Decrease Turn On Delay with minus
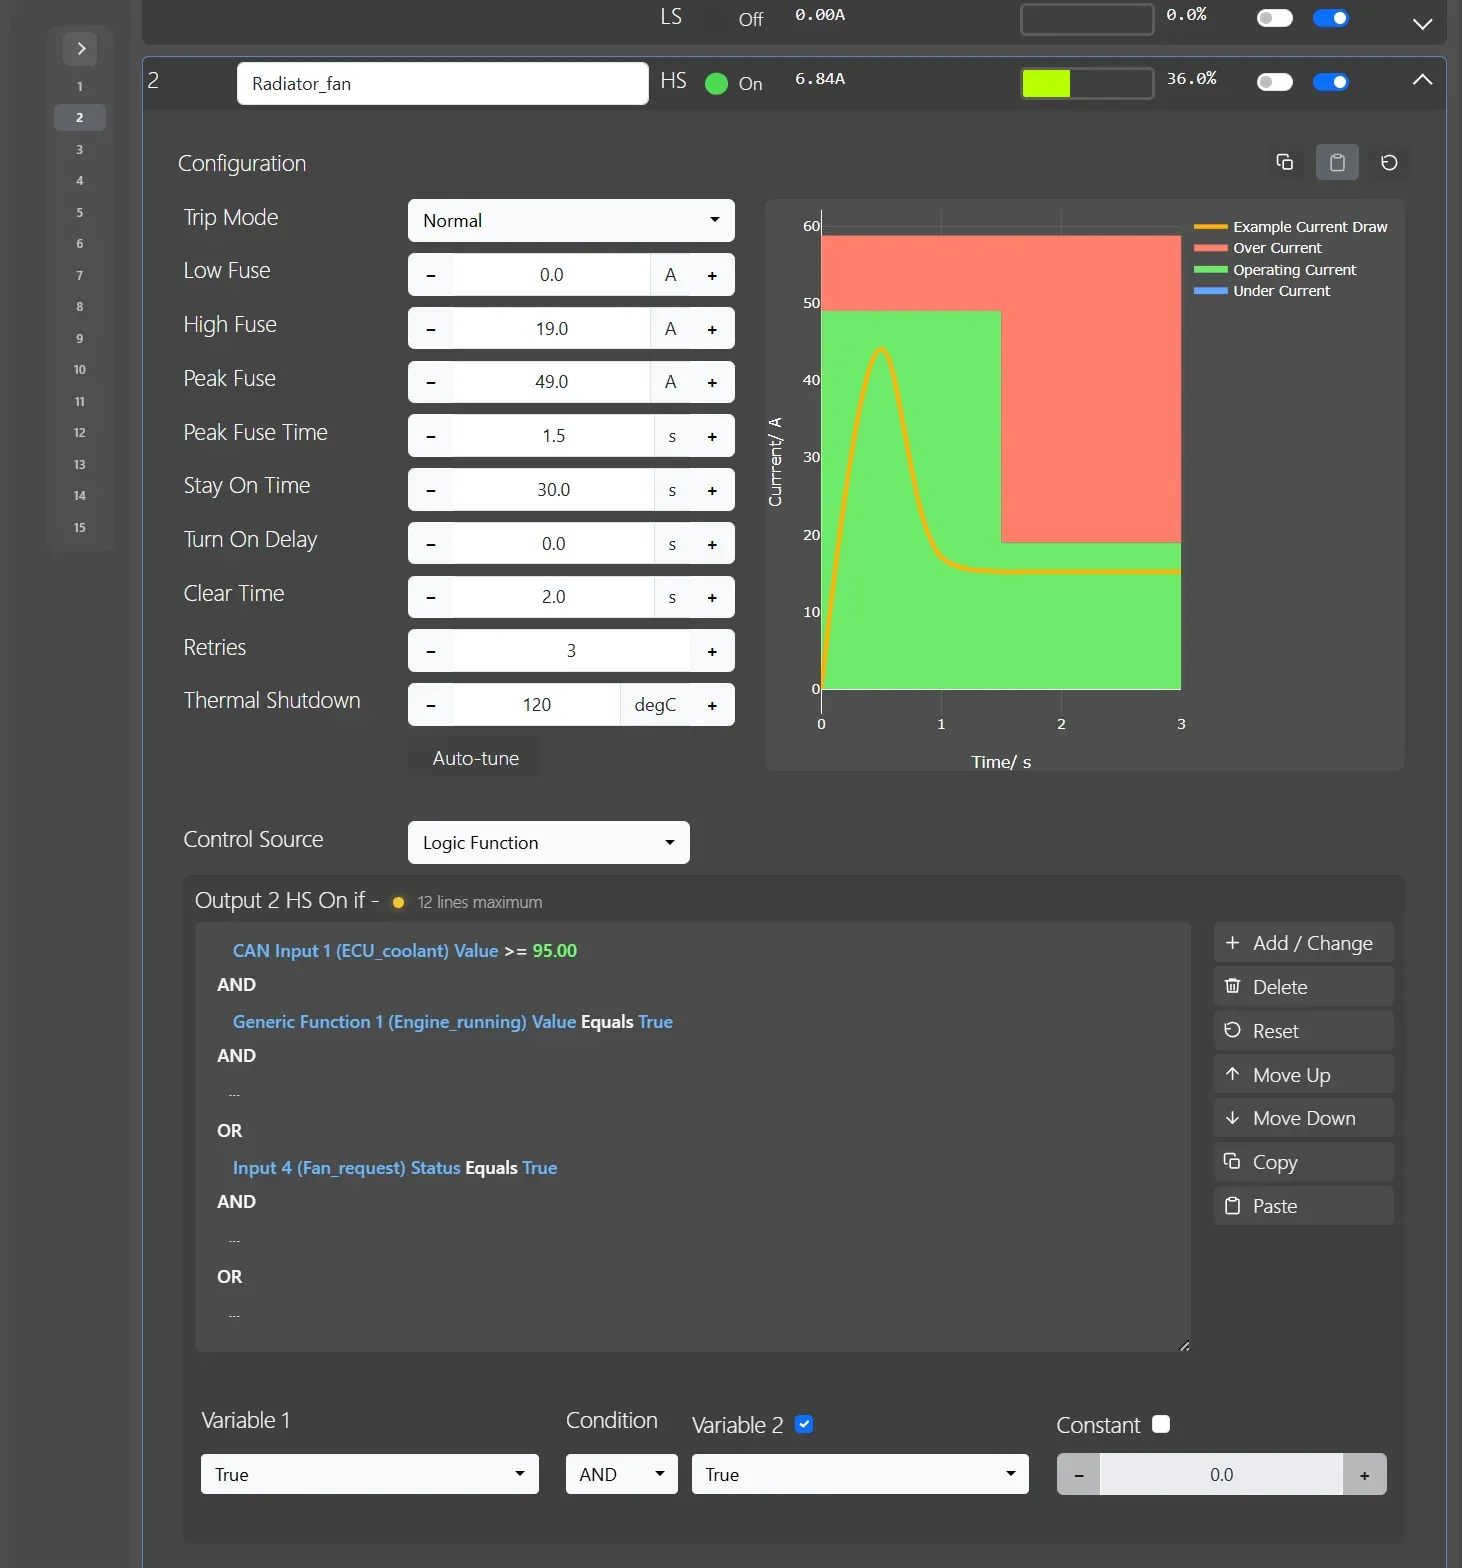Image resolution: width=1462 pixels, height=1568 pixels. click(431, 544)
